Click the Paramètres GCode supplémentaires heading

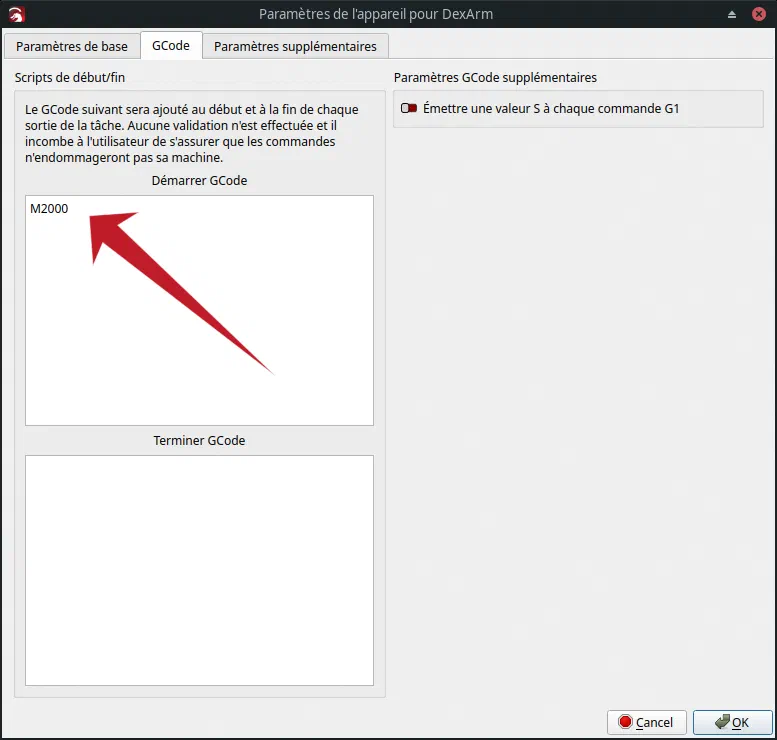pos(495,77)
